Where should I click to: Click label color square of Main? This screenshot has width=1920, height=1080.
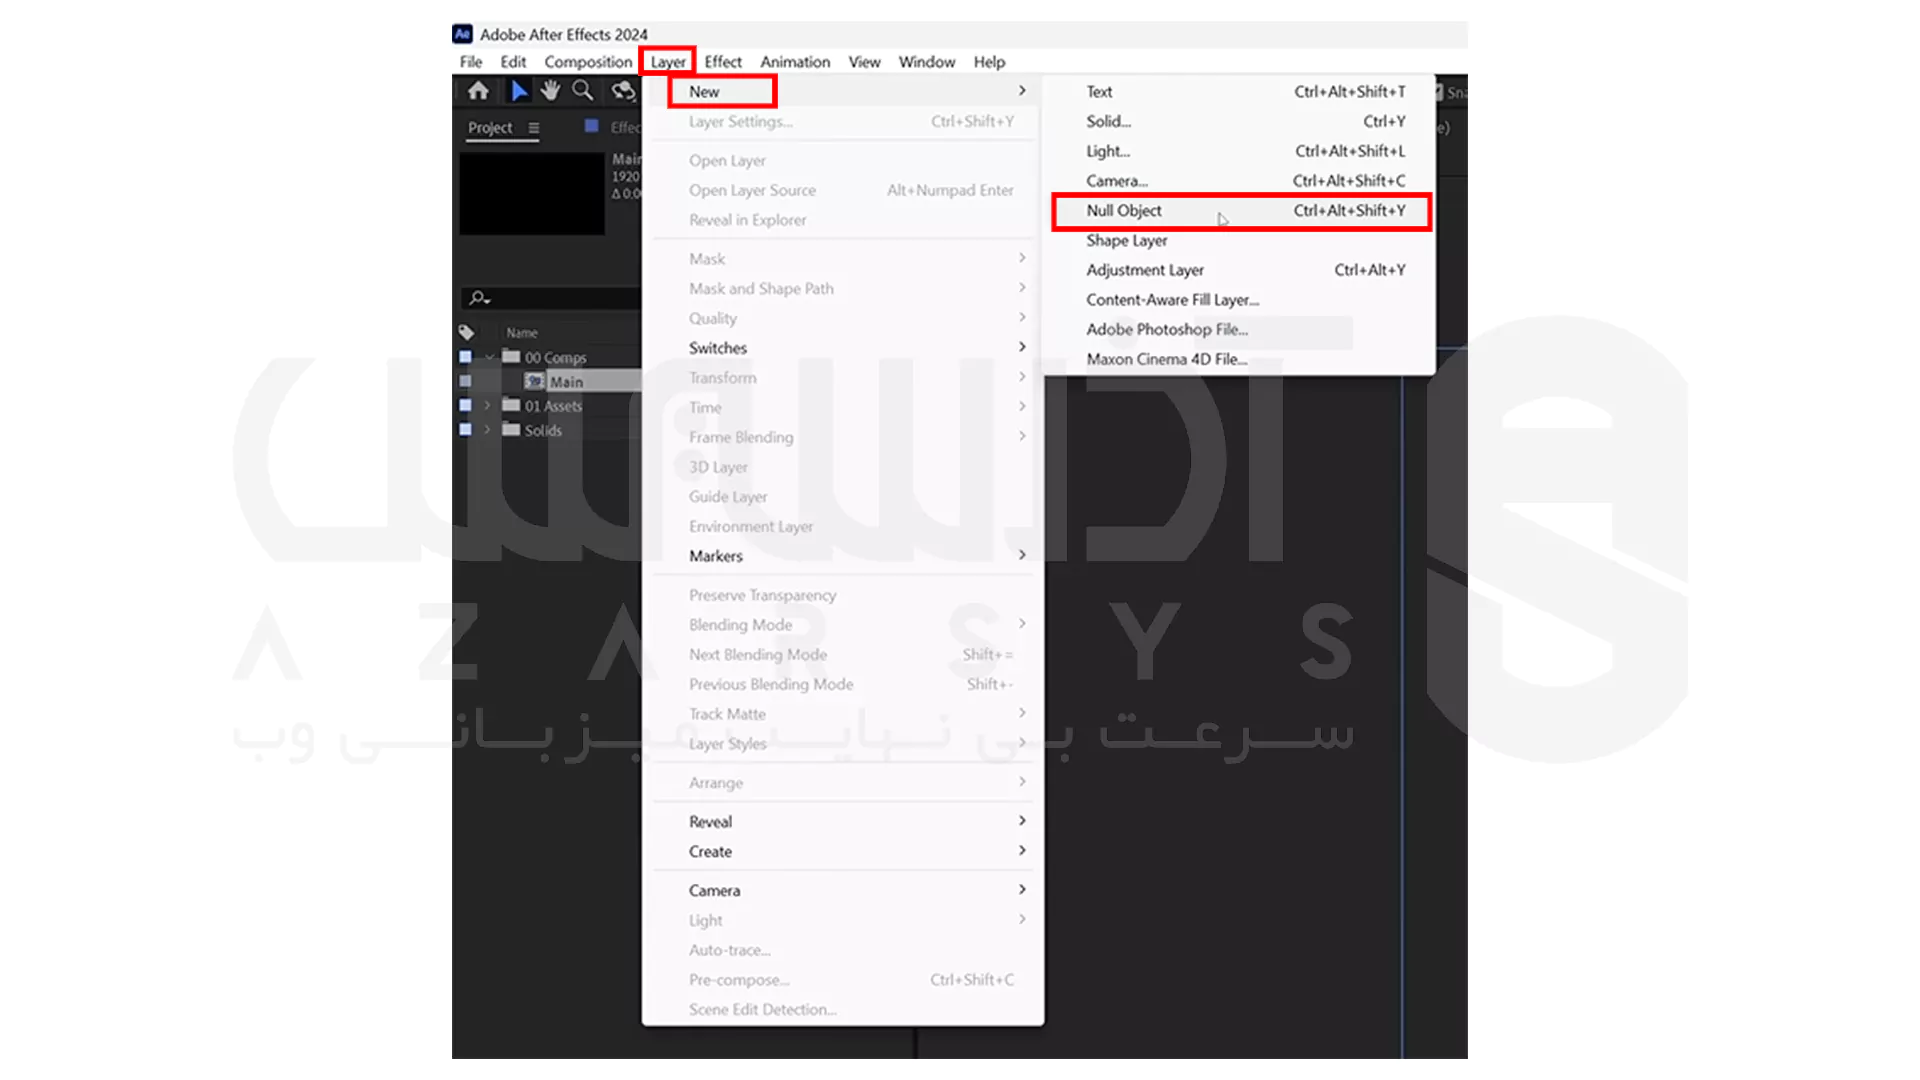[x=465, y=381]
